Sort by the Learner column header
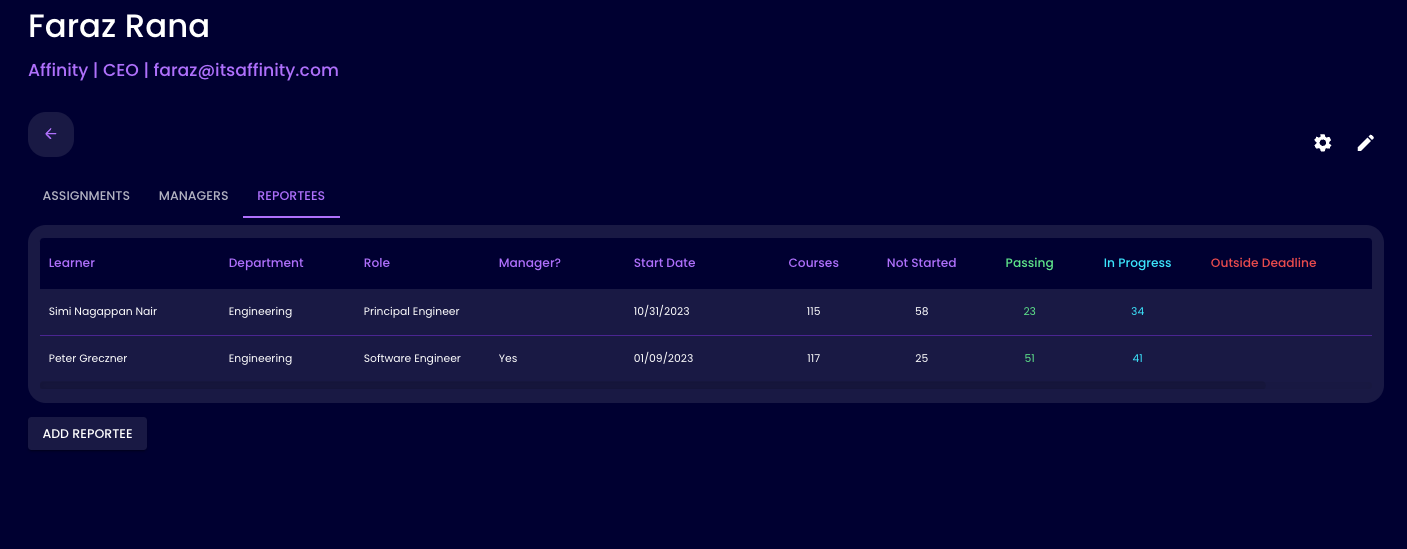The height and width of the screenshot is (549, 1407). [72, 263]
